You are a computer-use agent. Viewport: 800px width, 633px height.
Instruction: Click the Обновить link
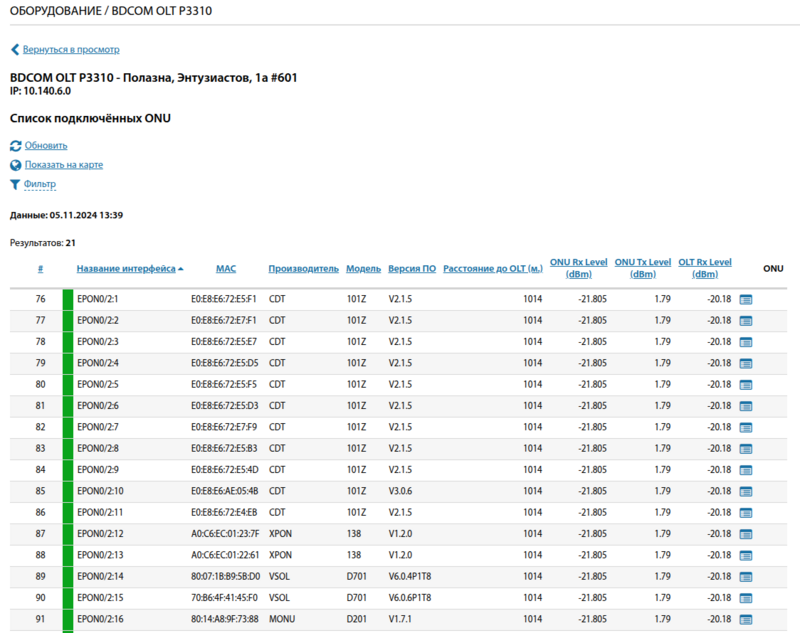46,146
